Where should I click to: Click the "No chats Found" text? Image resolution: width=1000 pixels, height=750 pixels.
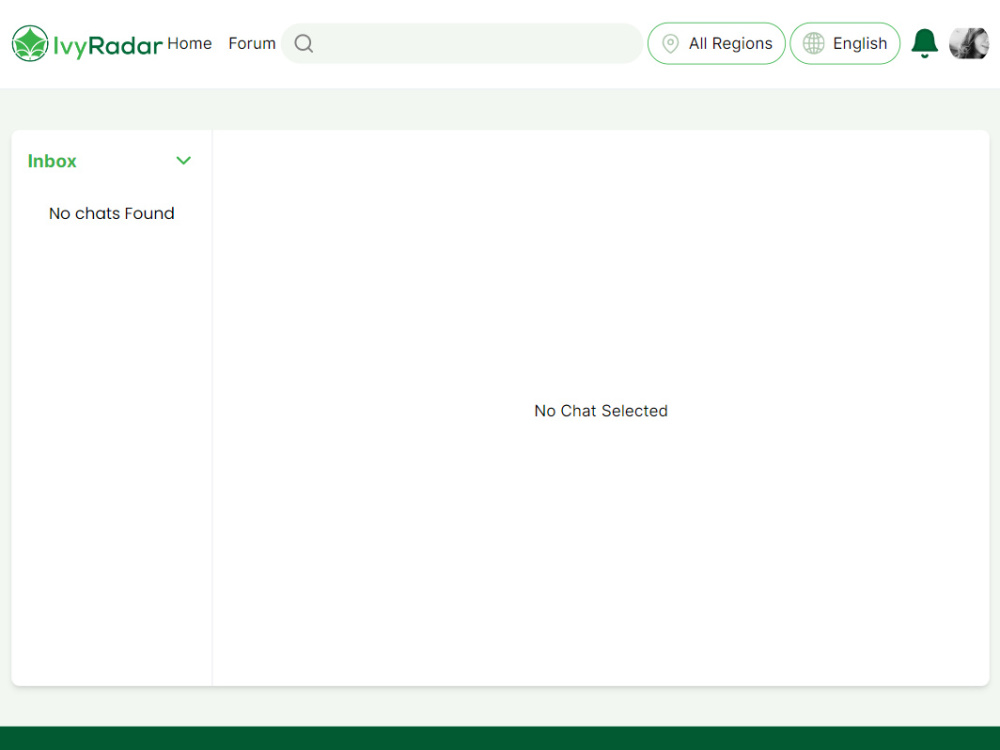coord(112,213)
